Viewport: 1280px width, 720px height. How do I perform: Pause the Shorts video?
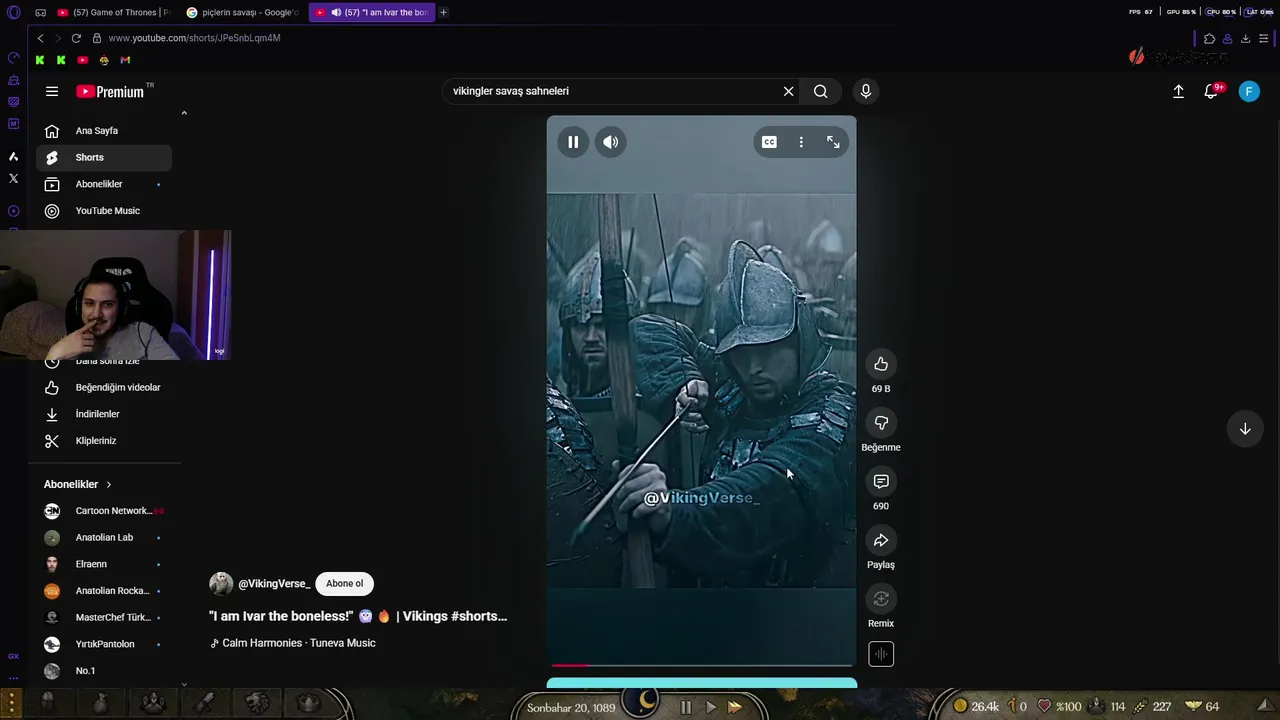[x=573, y=142]
